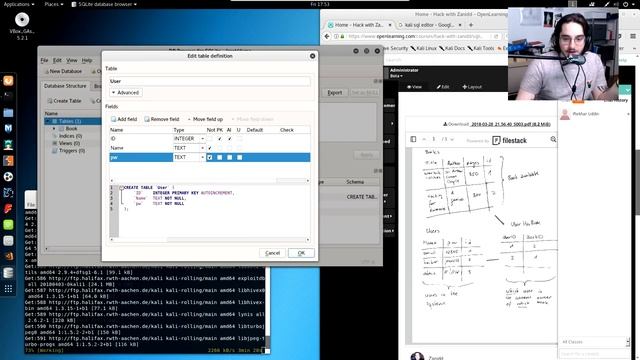This screenshot has height=360, width=640.
Task: Click the Export button behind the dialog
Action: coord(335,93)
